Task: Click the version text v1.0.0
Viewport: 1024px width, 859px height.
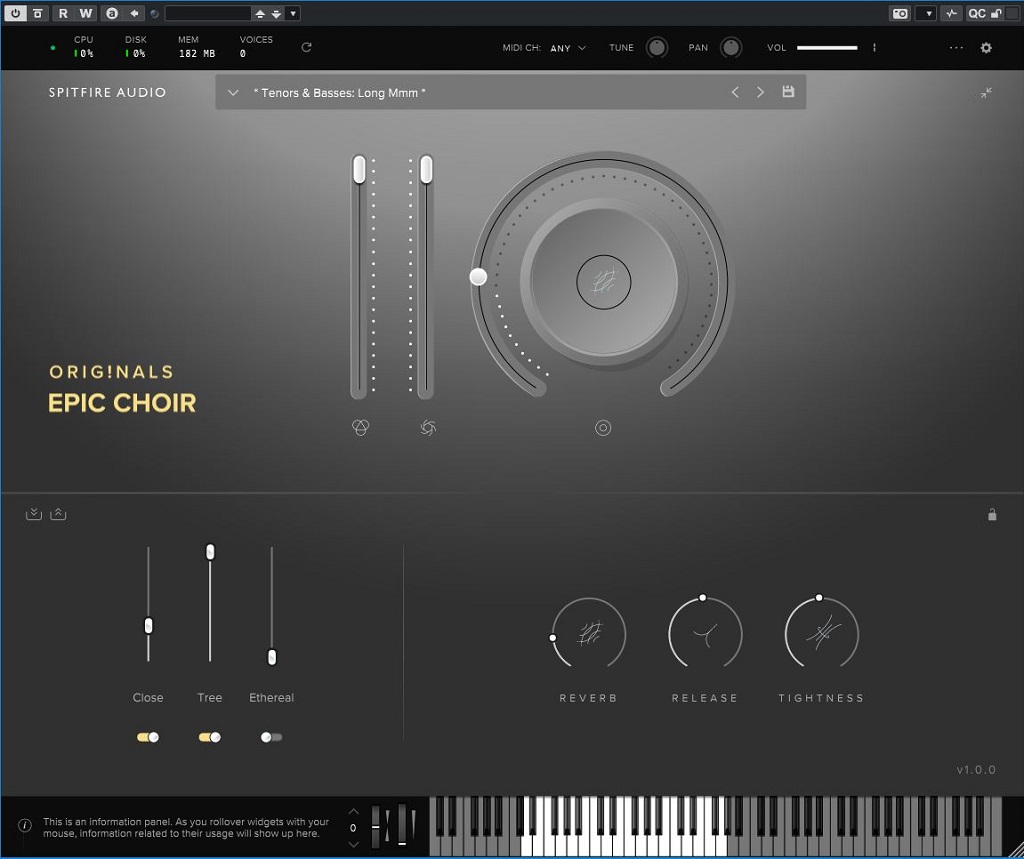Action: click(x=976, y=770)
